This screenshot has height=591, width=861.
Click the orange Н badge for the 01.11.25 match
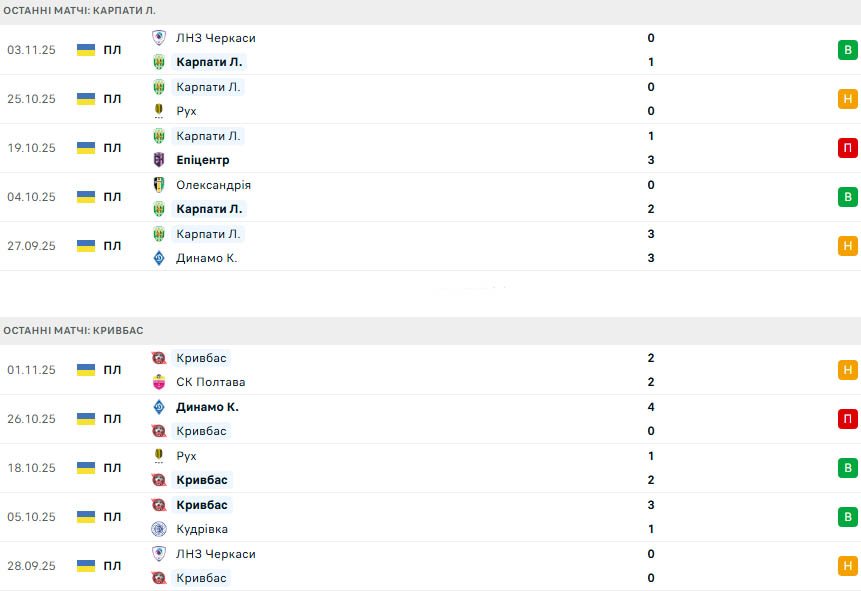848,370
